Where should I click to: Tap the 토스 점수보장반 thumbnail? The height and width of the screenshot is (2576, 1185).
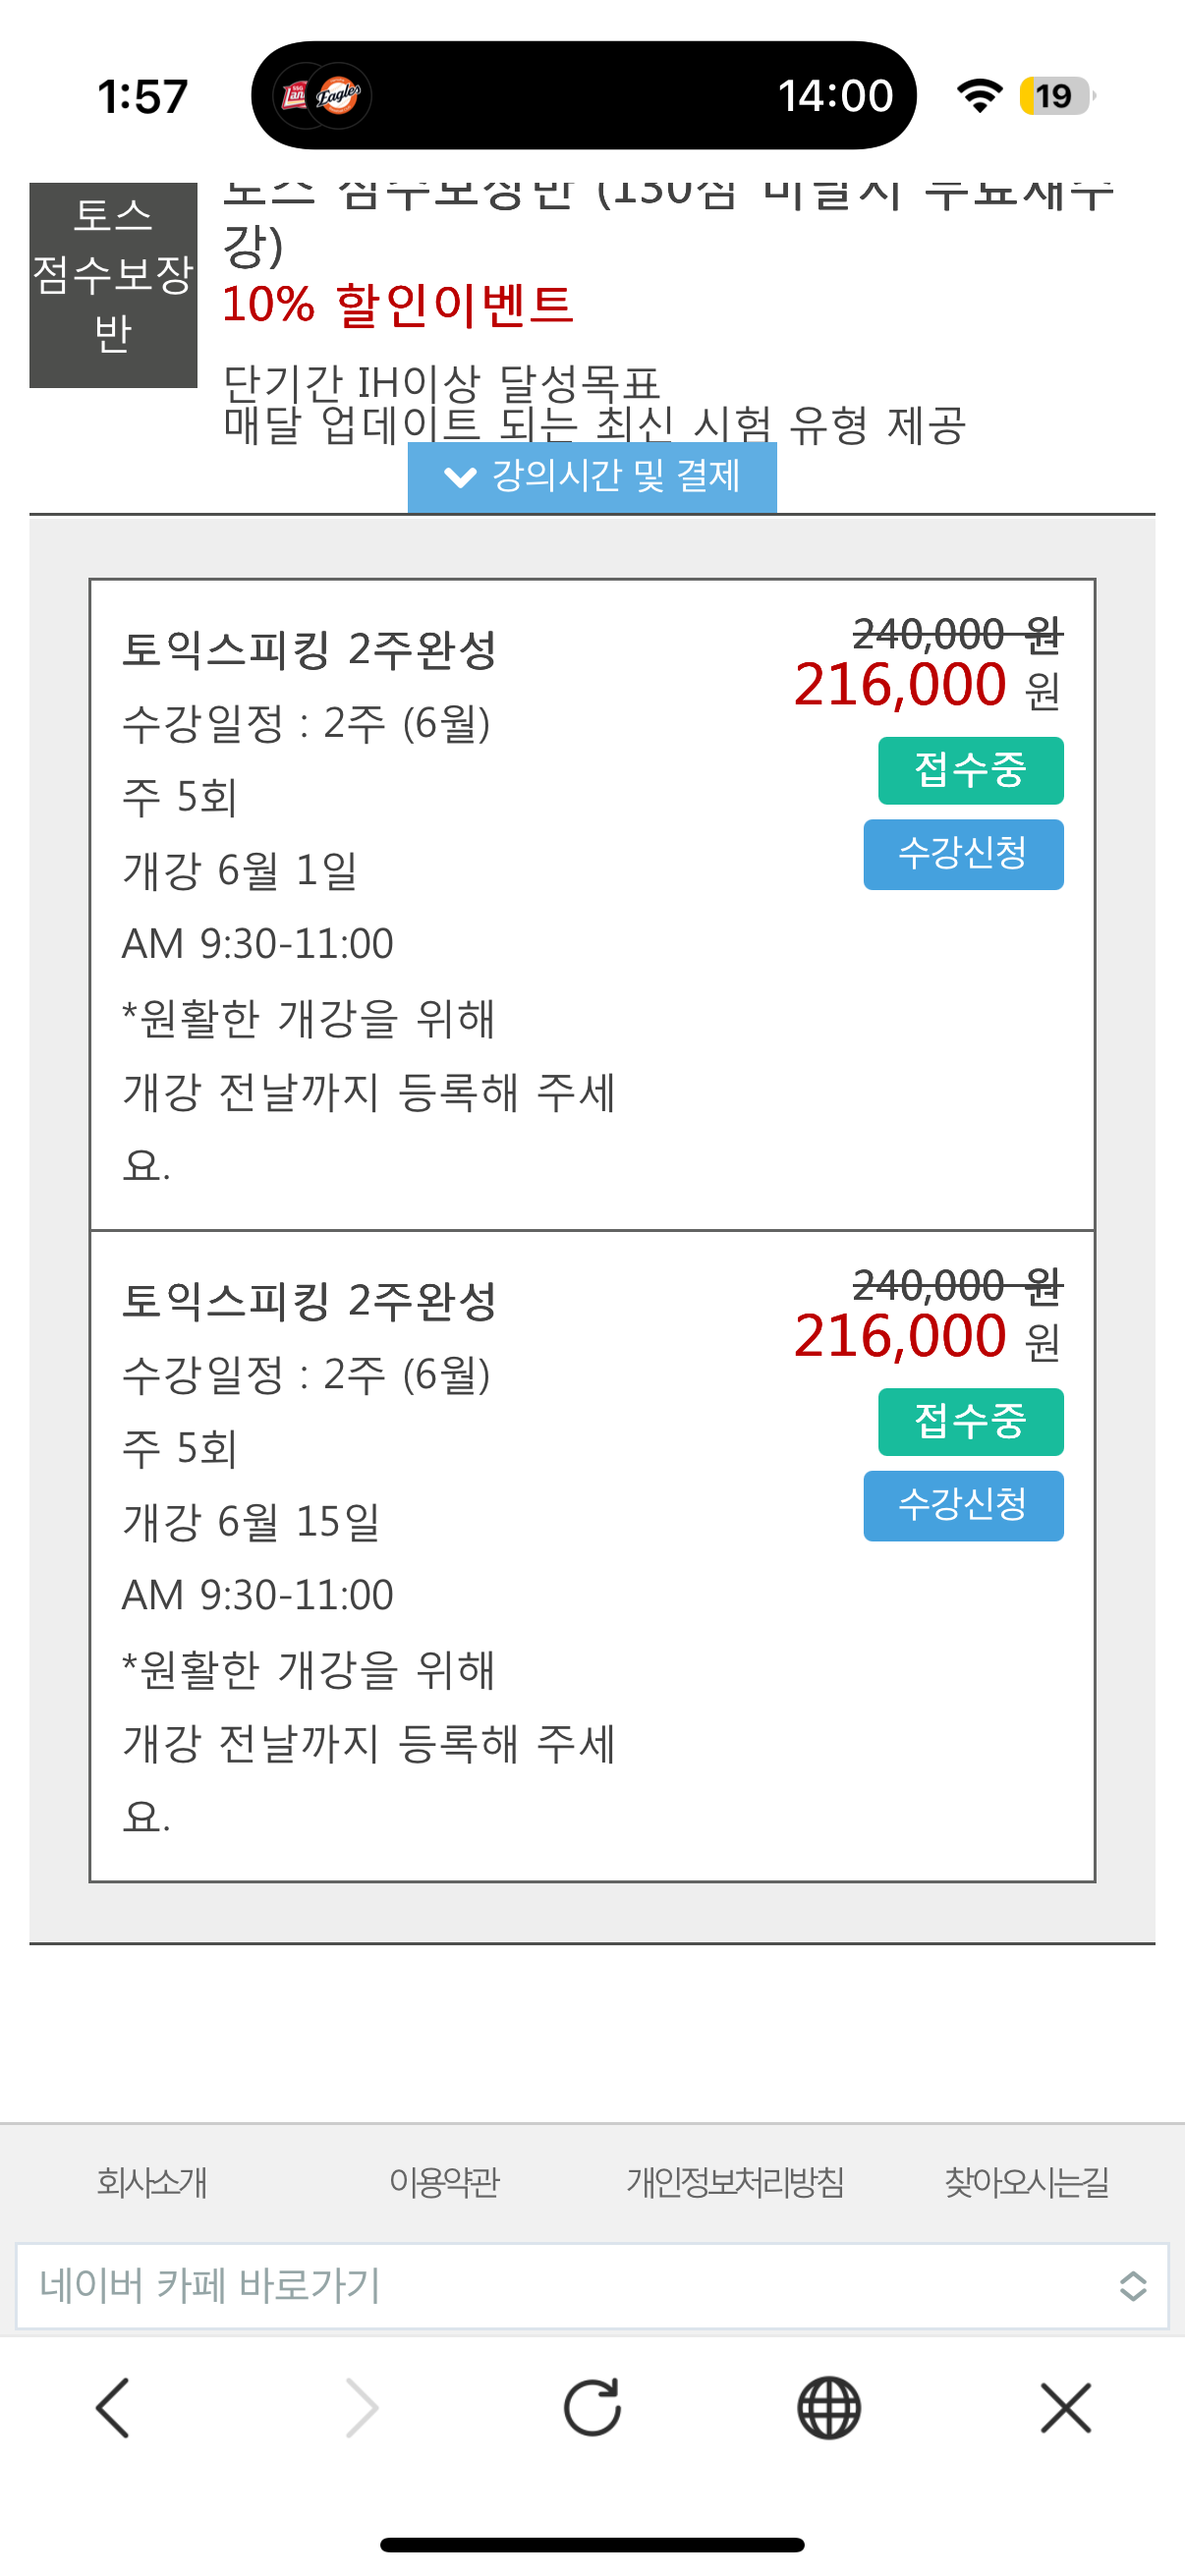coord(113,285)
